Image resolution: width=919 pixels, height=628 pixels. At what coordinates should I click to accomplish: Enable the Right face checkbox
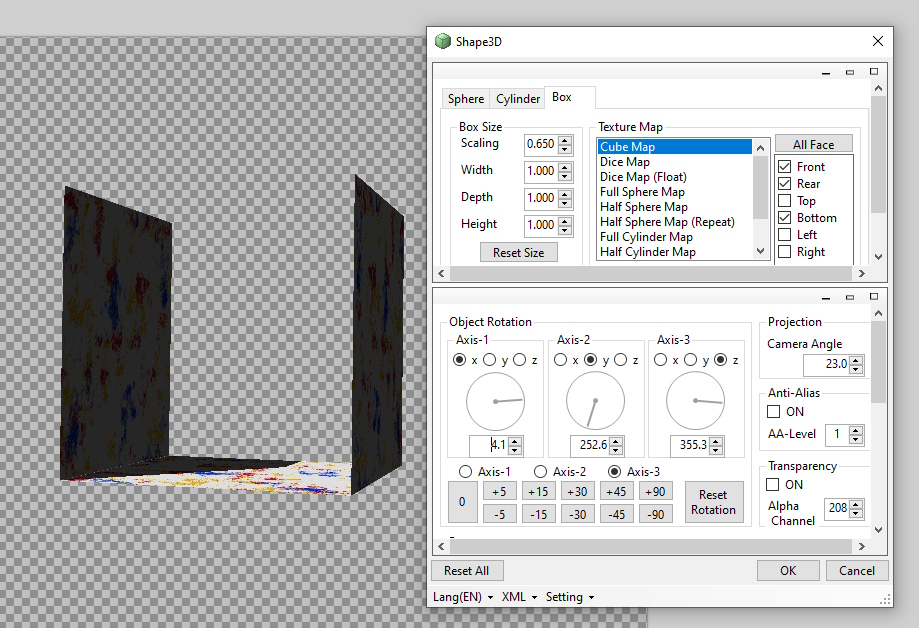[785, 252]
